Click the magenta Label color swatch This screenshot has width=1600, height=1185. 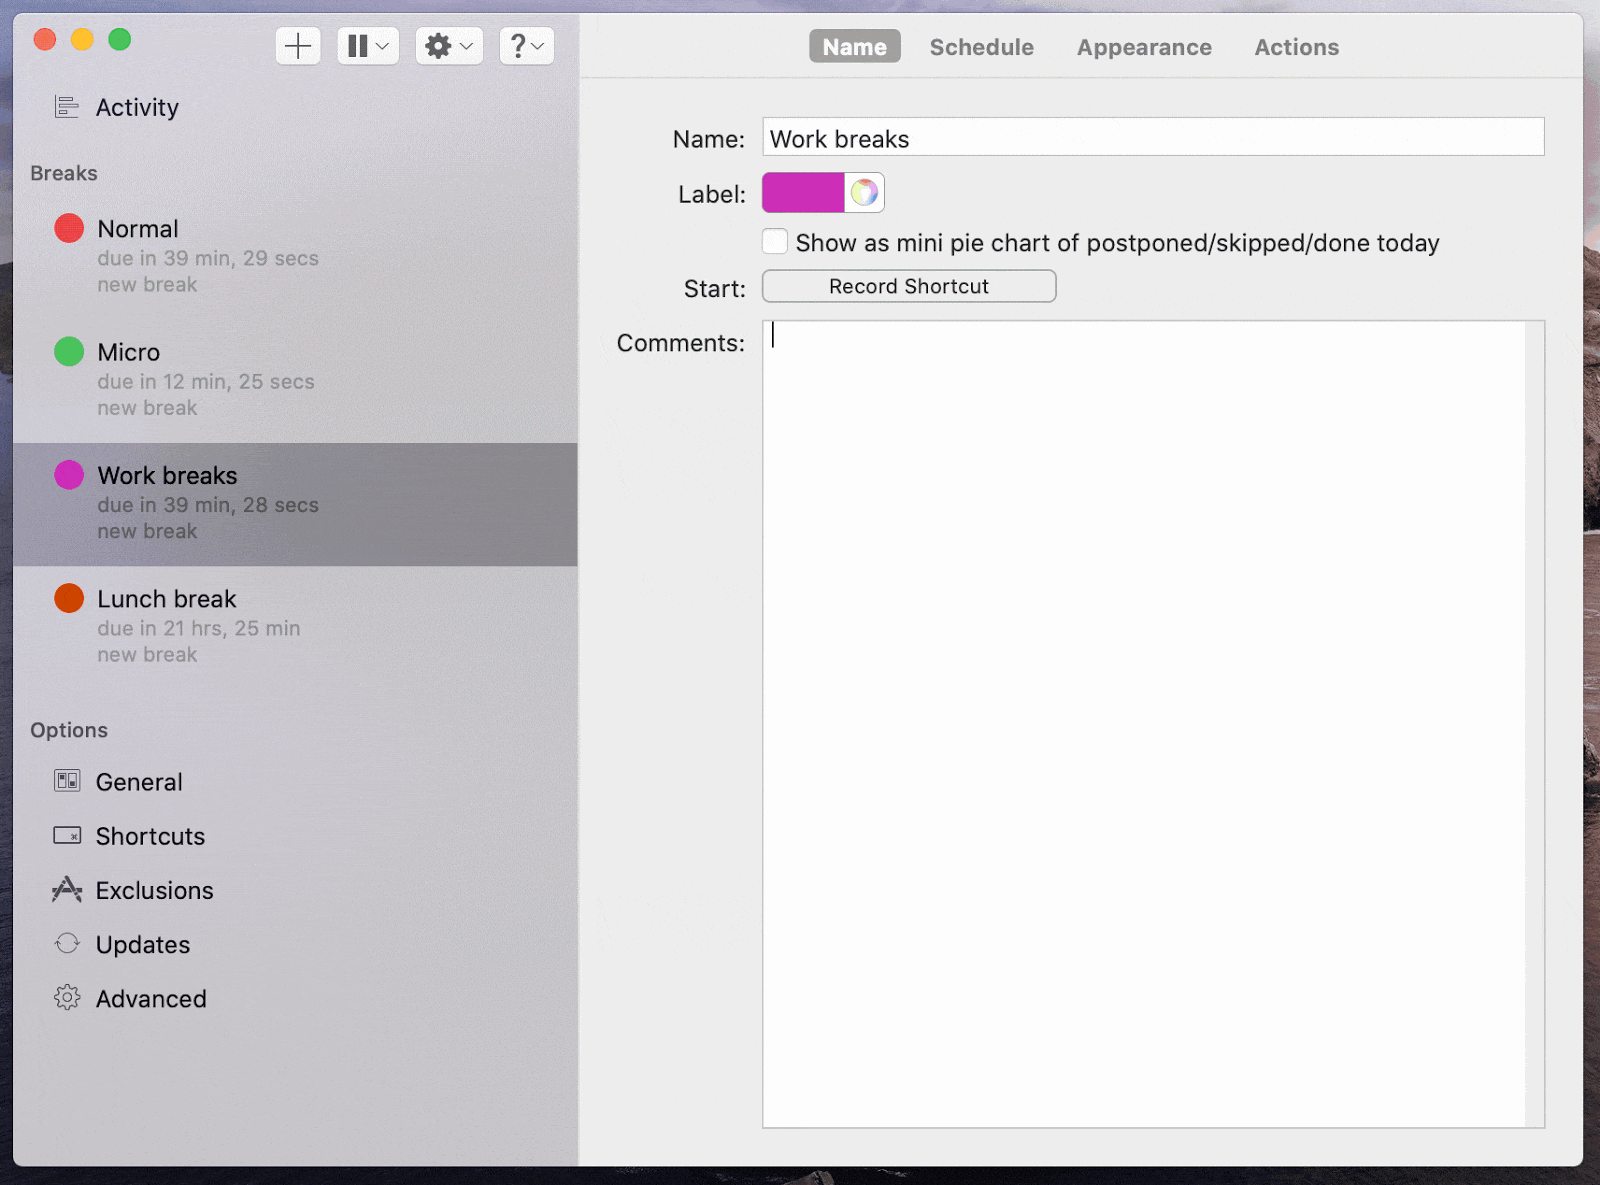803,192
